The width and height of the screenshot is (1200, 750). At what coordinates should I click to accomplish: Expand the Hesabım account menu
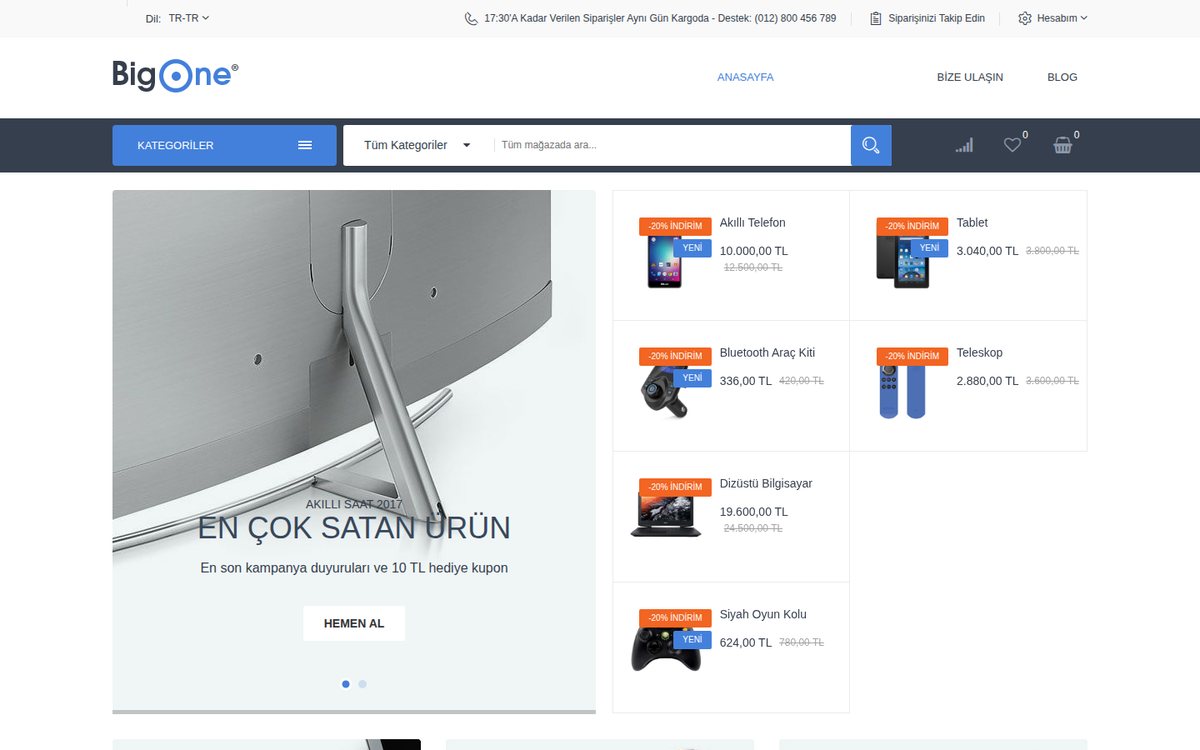tap(1062, 18)
